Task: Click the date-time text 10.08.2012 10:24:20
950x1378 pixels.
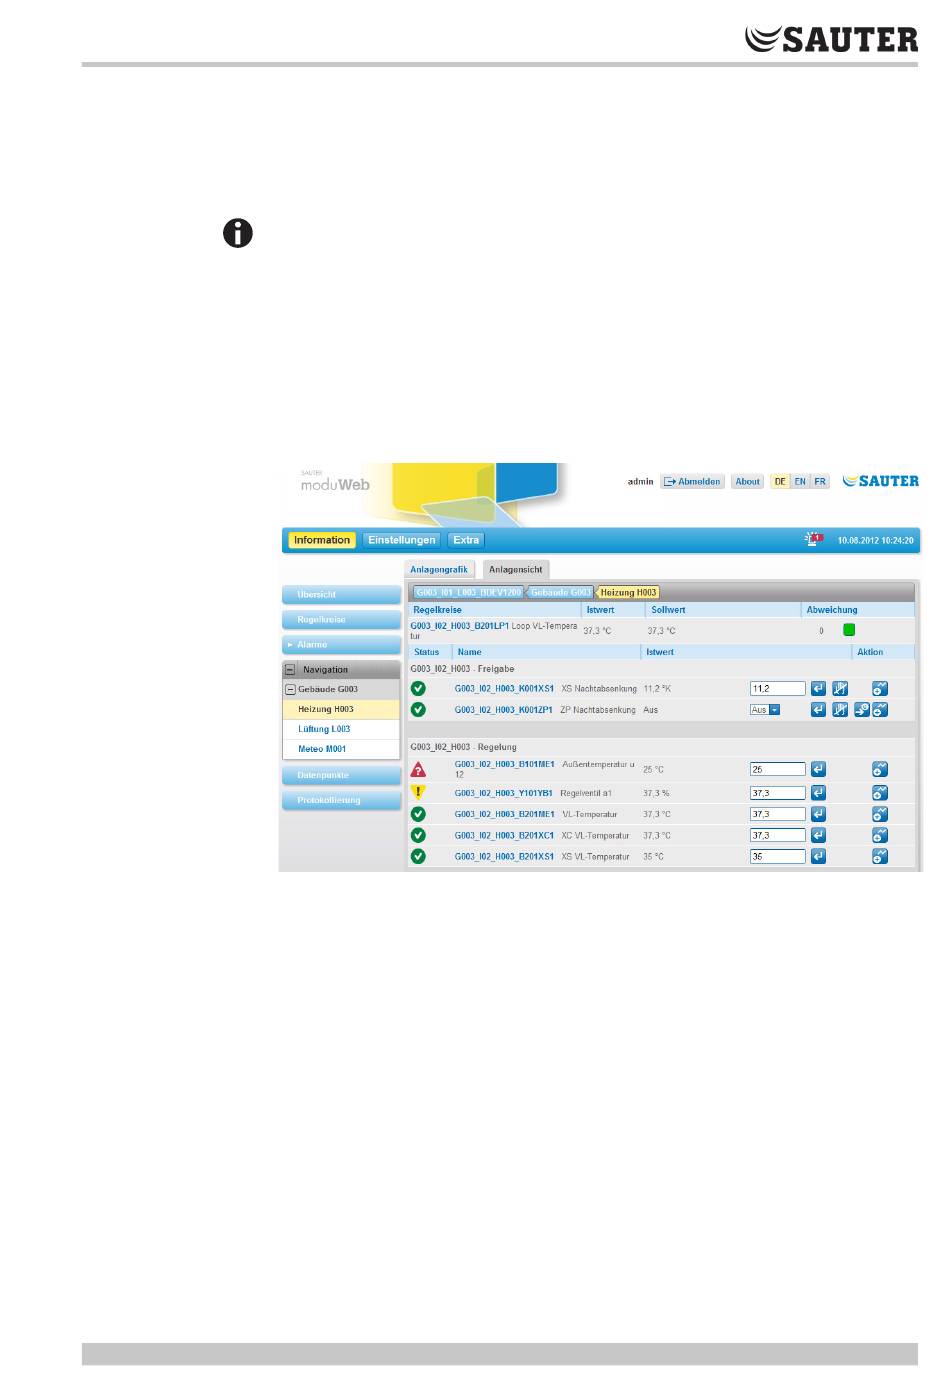Action: [875, 540]
